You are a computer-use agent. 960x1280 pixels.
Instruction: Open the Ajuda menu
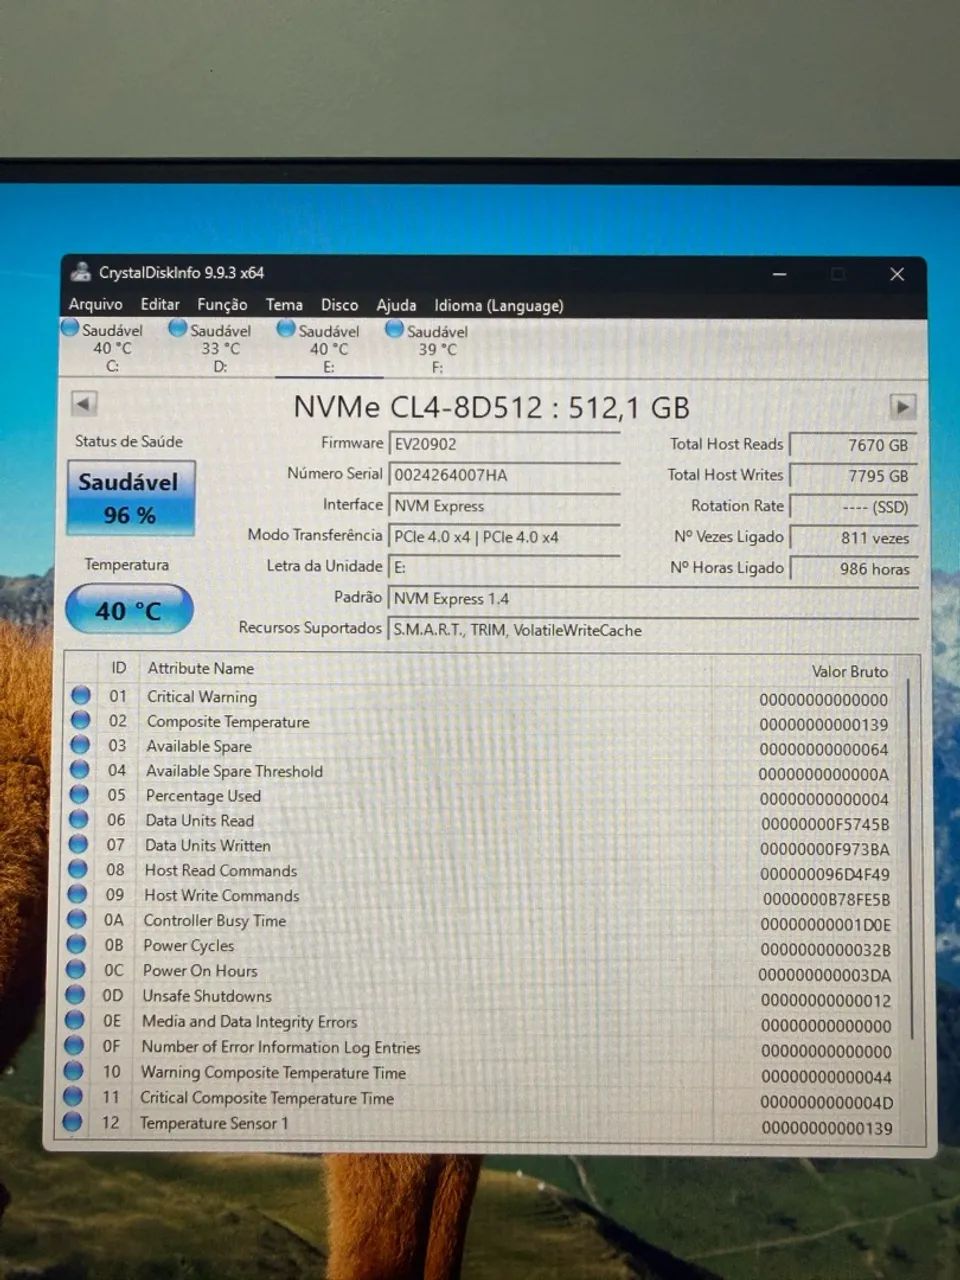[x=396, y=305]
